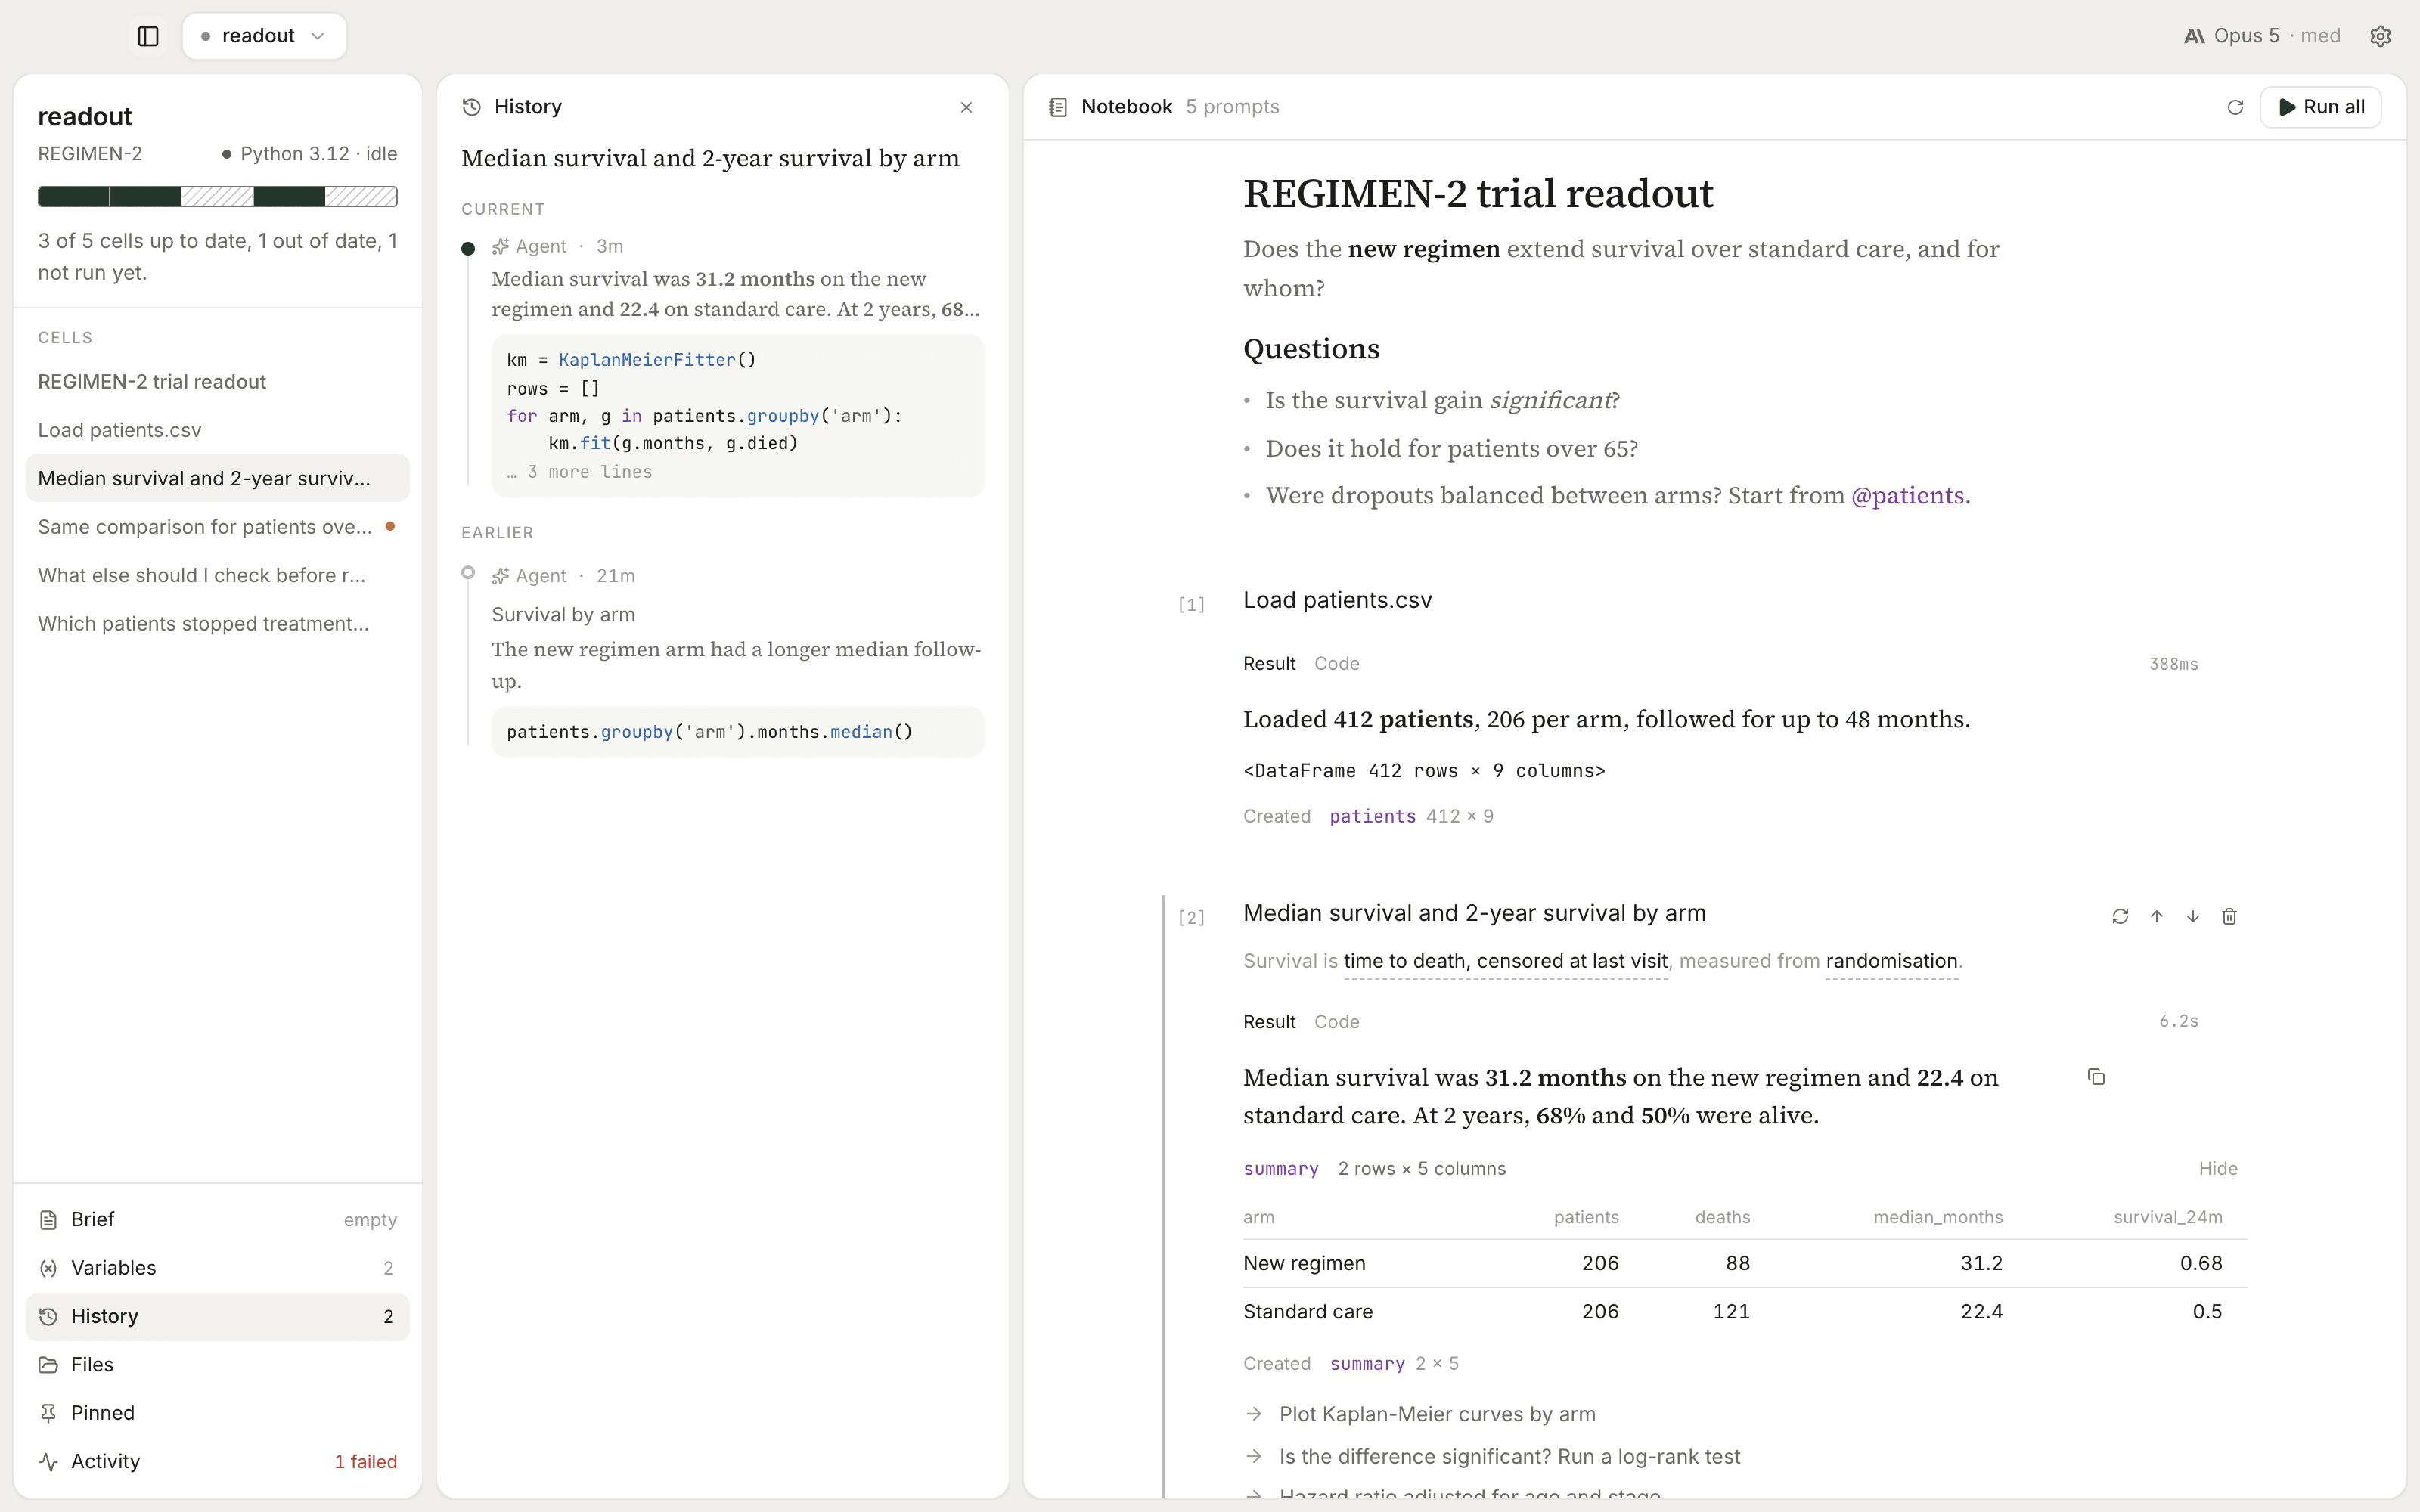
Task: Open the Files section
Action: click(217, 1365)
